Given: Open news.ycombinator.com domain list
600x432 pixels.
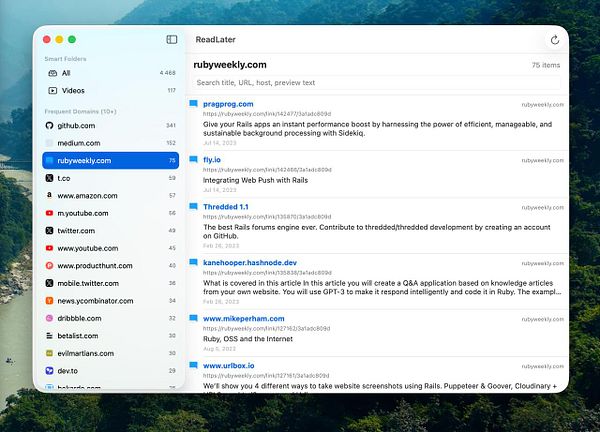Looking at the screenshot, I should [x=111, y=301].
